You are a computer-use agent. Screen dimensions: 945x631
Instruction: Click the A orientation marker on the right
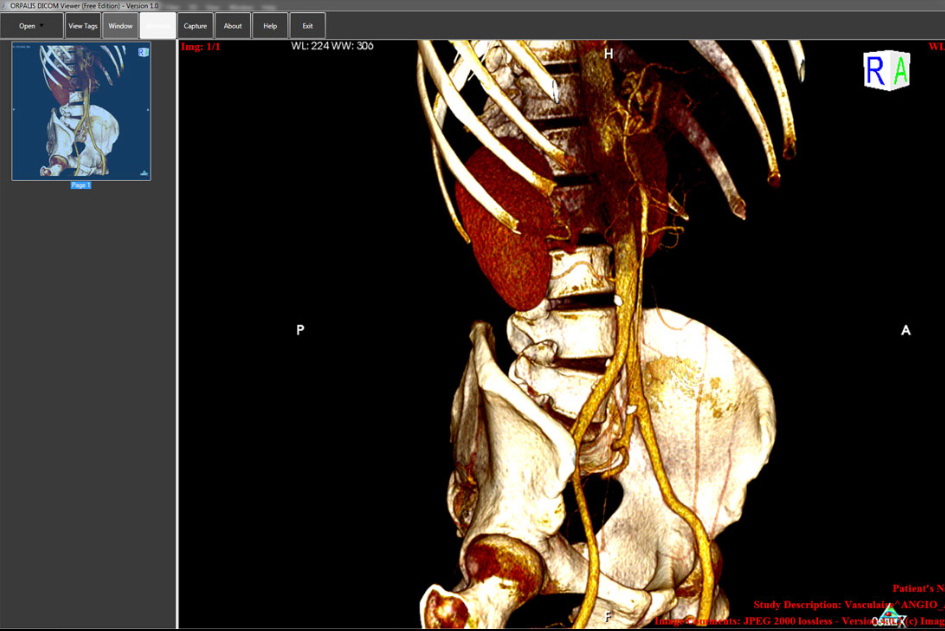pos(906,330)
